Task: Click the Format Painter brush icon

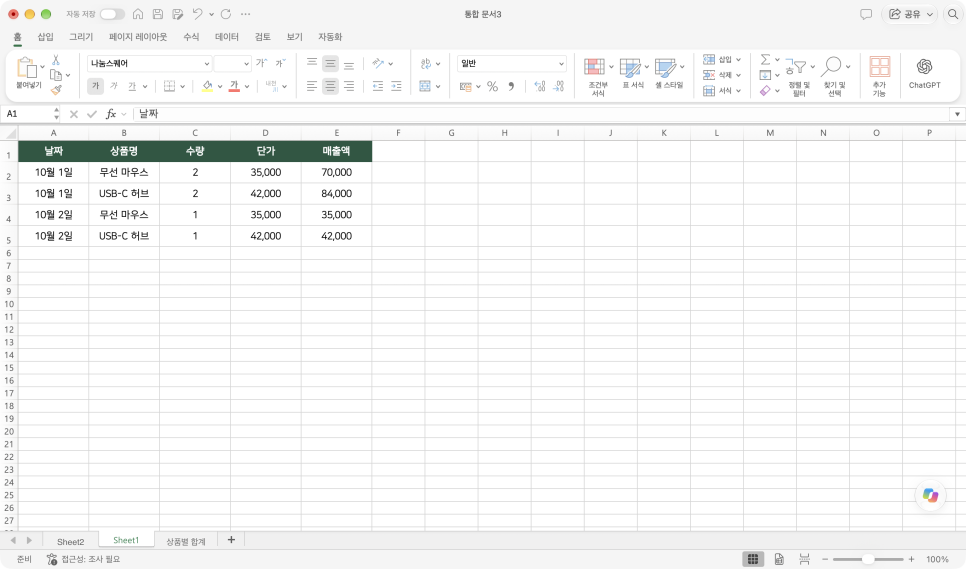Action: (x=56, y=90)
